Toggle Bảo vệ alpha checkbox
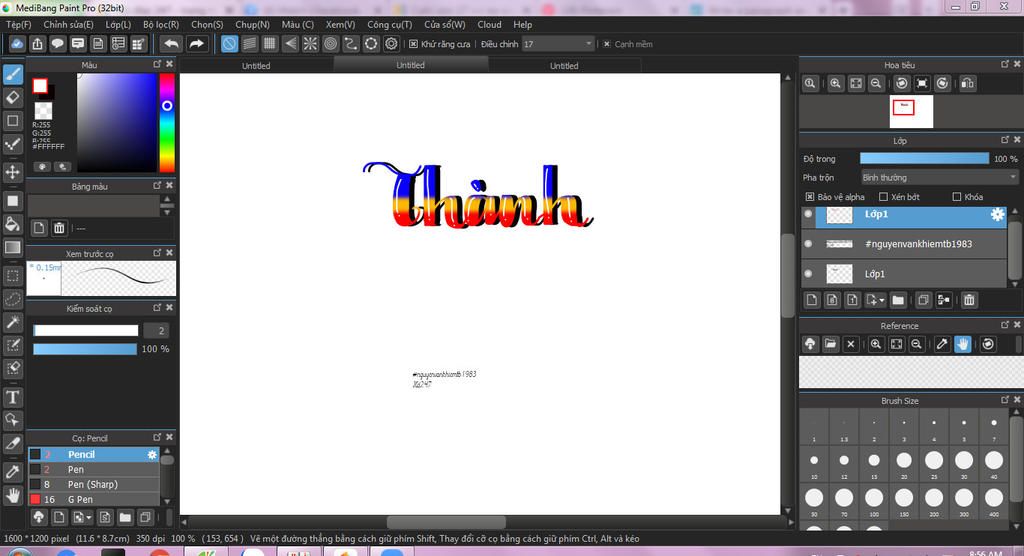 [810, 197]
